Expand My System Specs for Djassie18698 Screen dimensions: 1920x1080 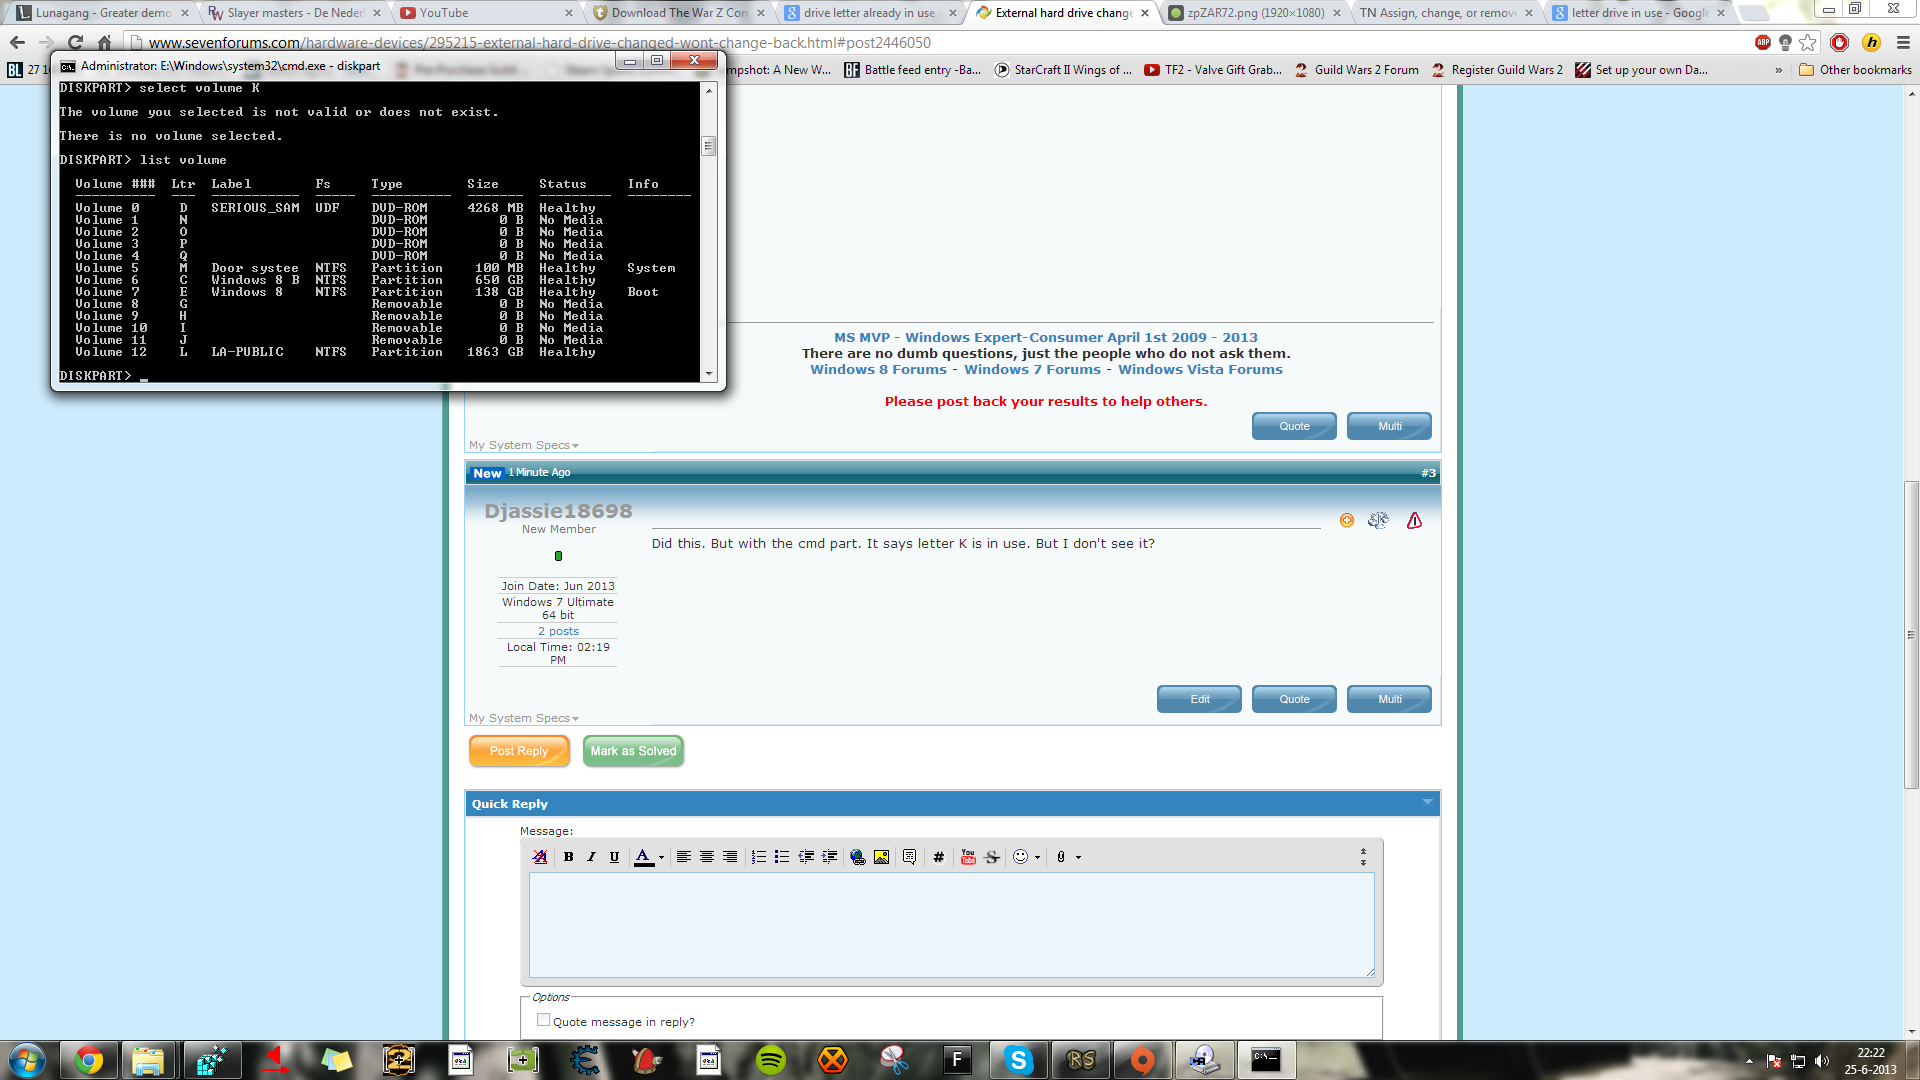click(524, 718)
